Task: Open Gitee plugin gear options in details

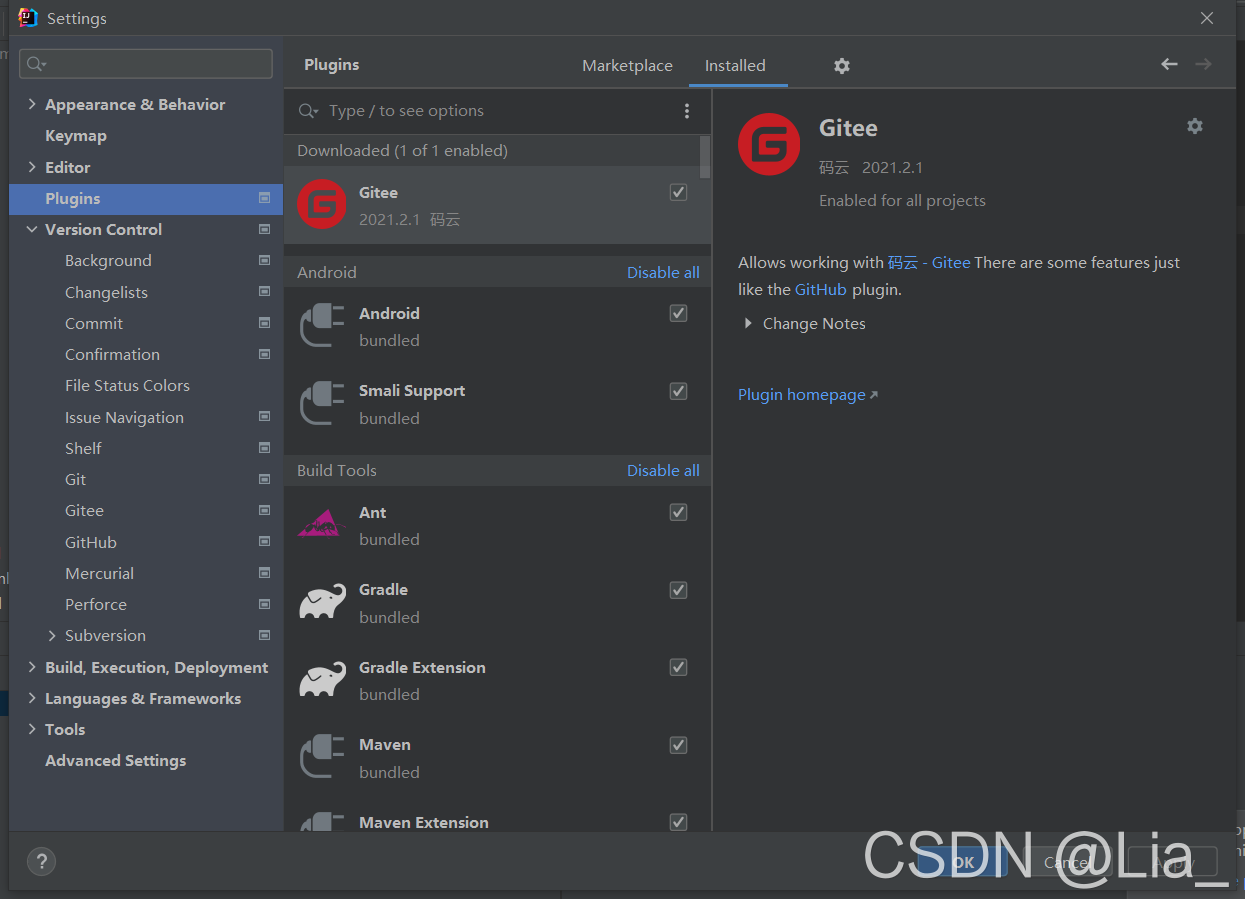Action: (x=1194, y=126)
